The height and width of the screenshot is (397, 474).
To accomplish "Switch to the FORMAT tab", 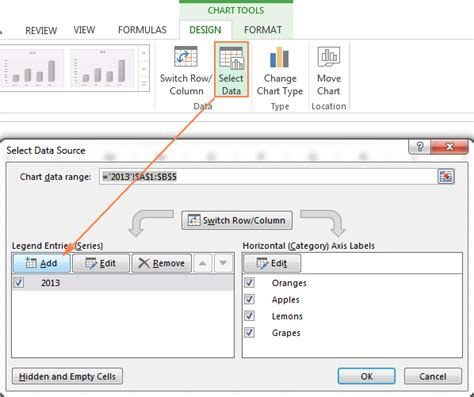I will (263, 30).
